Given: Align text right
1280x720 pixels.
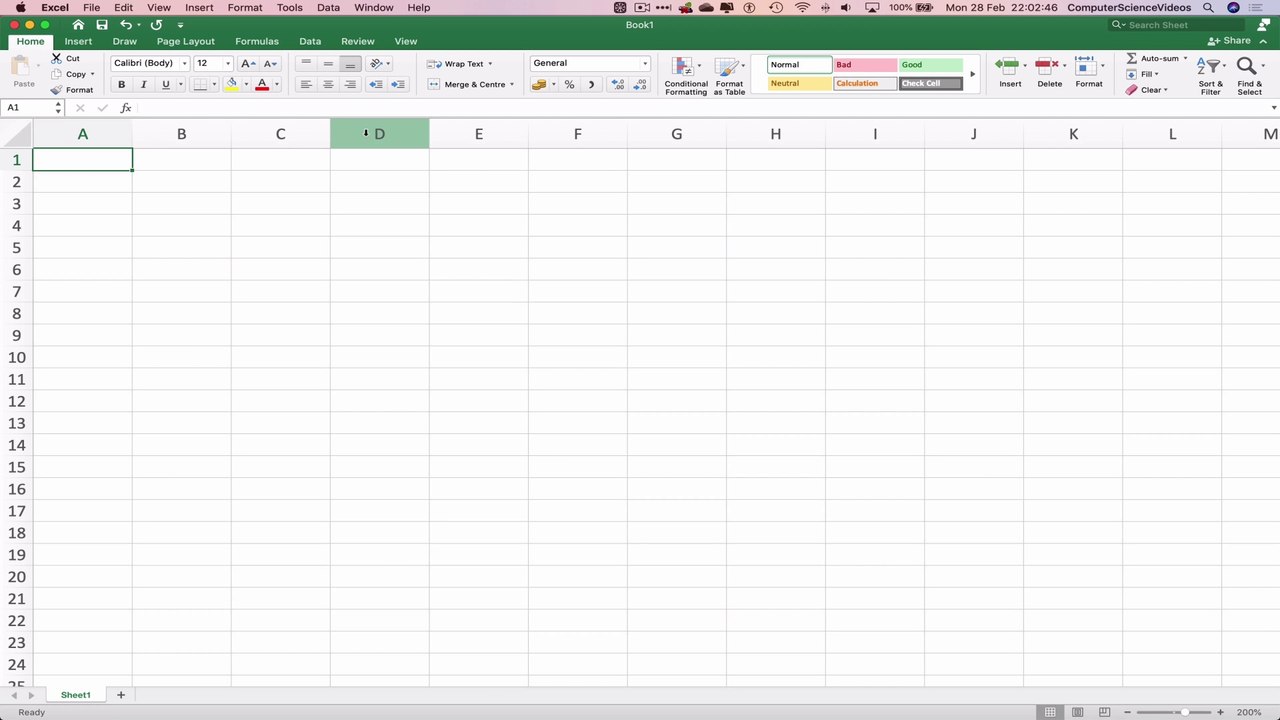Looking at the screenshot, I should [350, 85].
